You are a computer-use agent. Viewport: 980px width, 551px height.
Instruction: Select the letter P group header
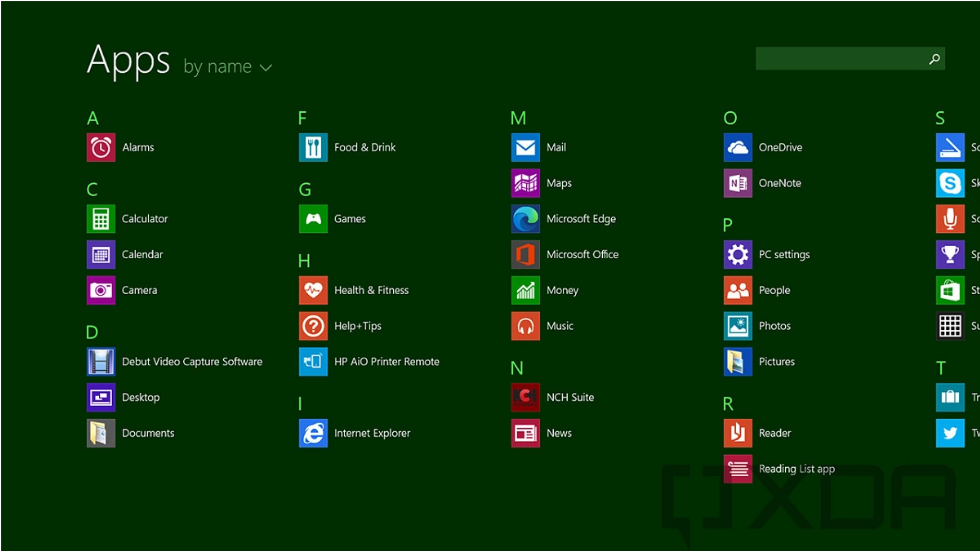(x=728, y=226)
